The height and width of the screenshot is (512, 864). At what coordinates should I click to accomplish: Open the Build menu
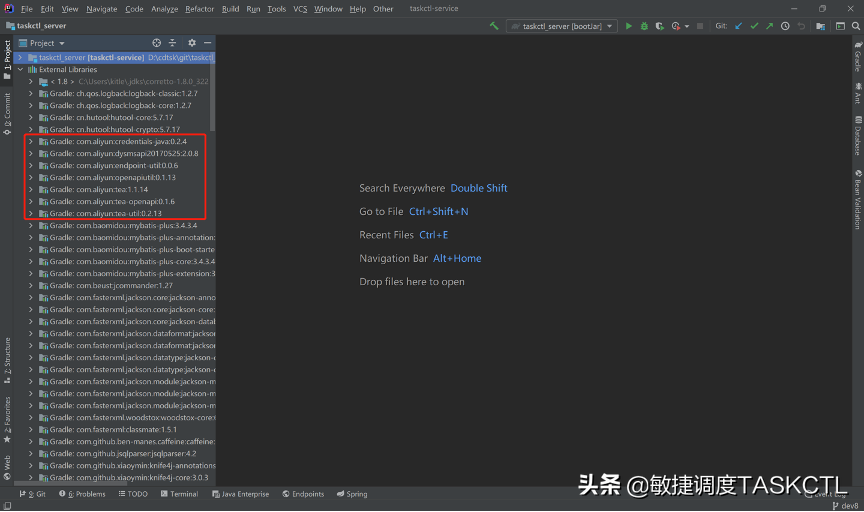pos(230,9)
